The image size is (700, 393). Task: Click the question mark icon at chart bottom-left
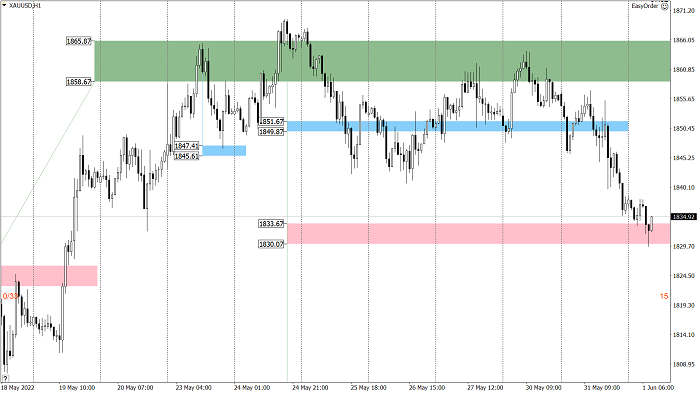tap(5, 379)
